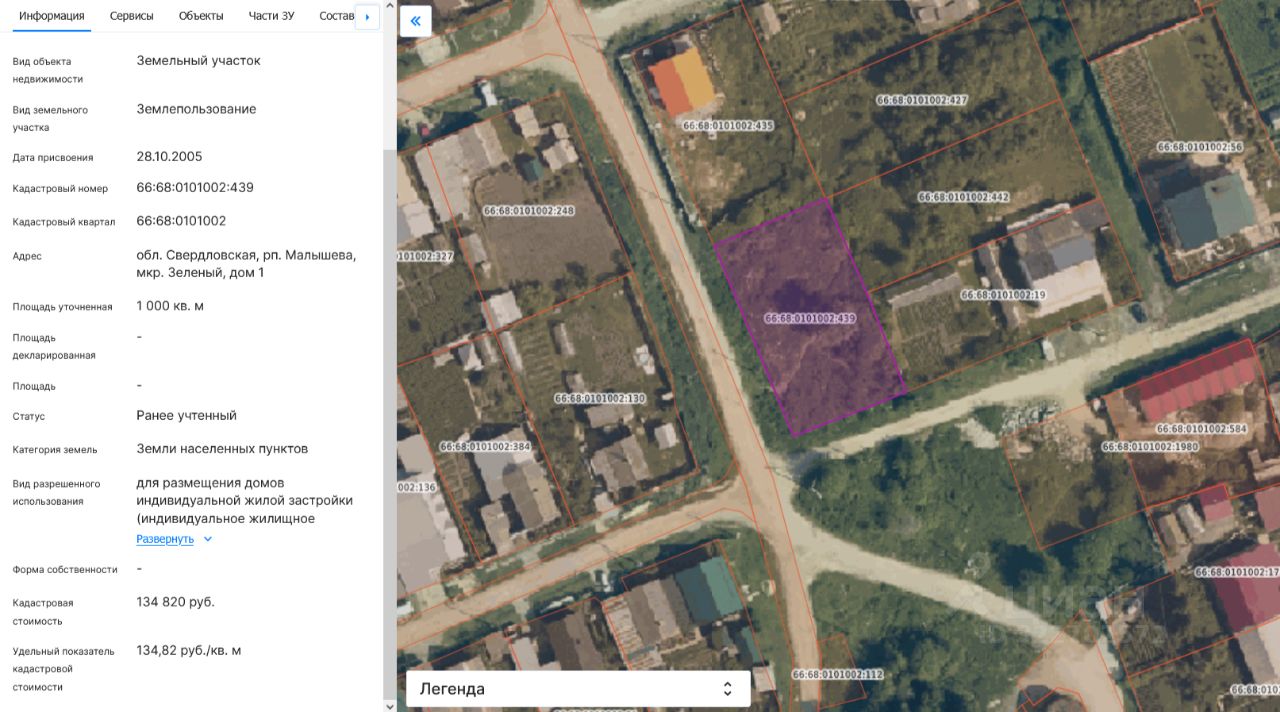Click the value Земельный участок

(198, 60)
